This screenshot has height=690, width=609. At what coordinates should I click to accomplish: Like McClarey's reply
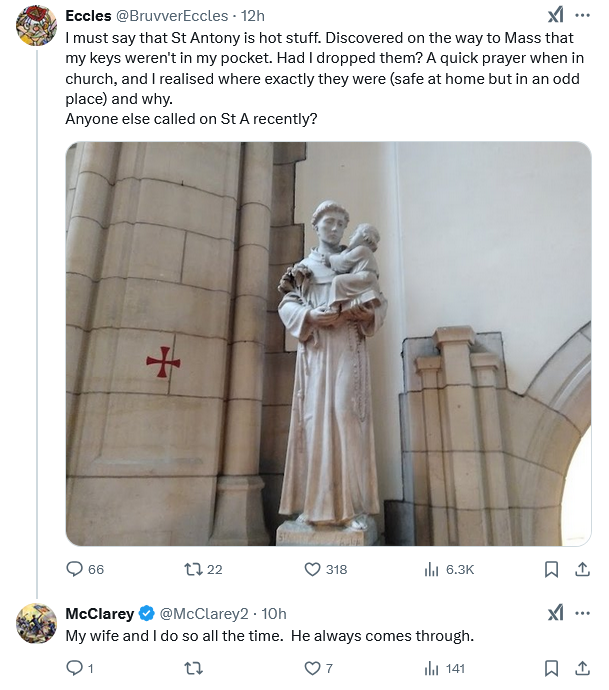coord(312,668)
